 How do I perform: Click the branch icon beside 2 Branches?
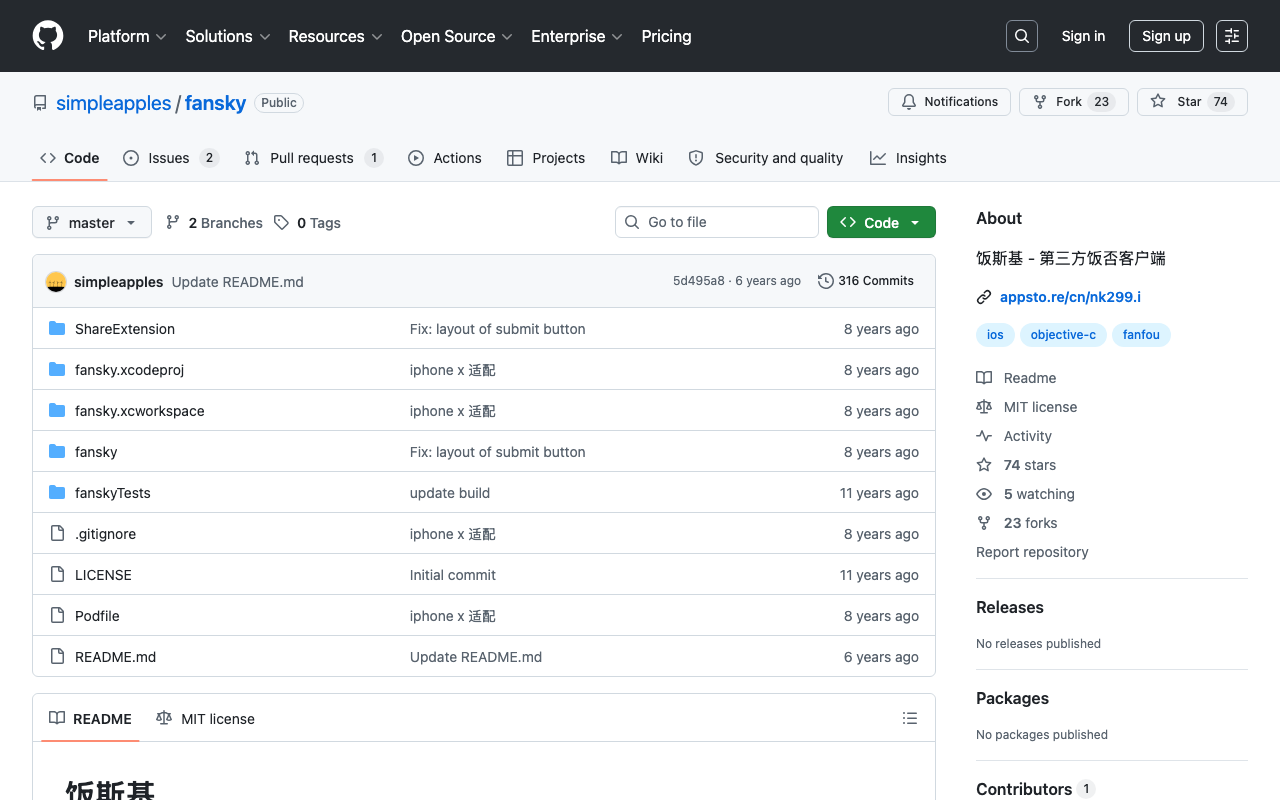pyautogui.click(x=173, y=222)
